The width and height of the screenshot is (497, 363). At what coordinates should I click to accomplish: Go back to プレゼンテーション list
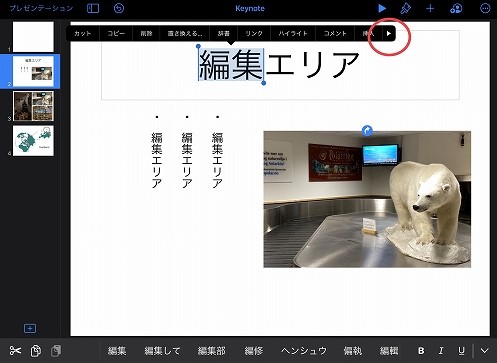click(x=41, y=8)
